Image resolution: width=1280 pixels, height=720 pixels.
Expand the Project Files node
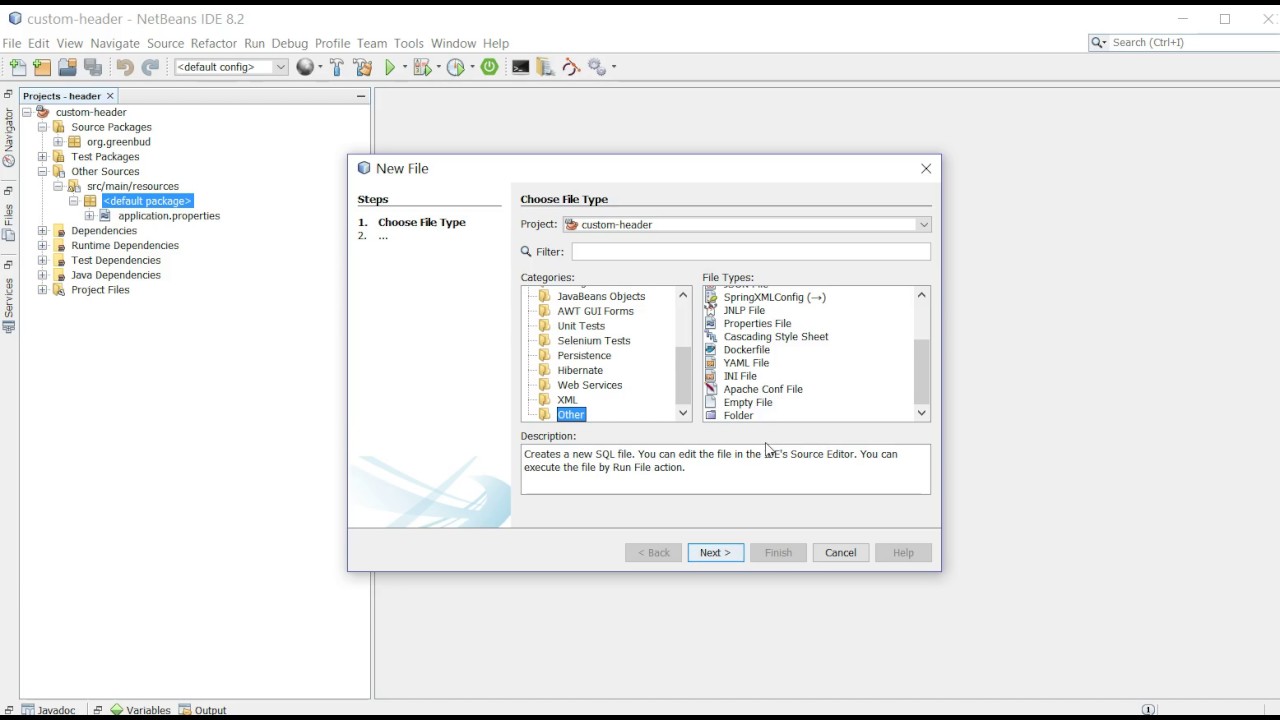coord(42,290)
